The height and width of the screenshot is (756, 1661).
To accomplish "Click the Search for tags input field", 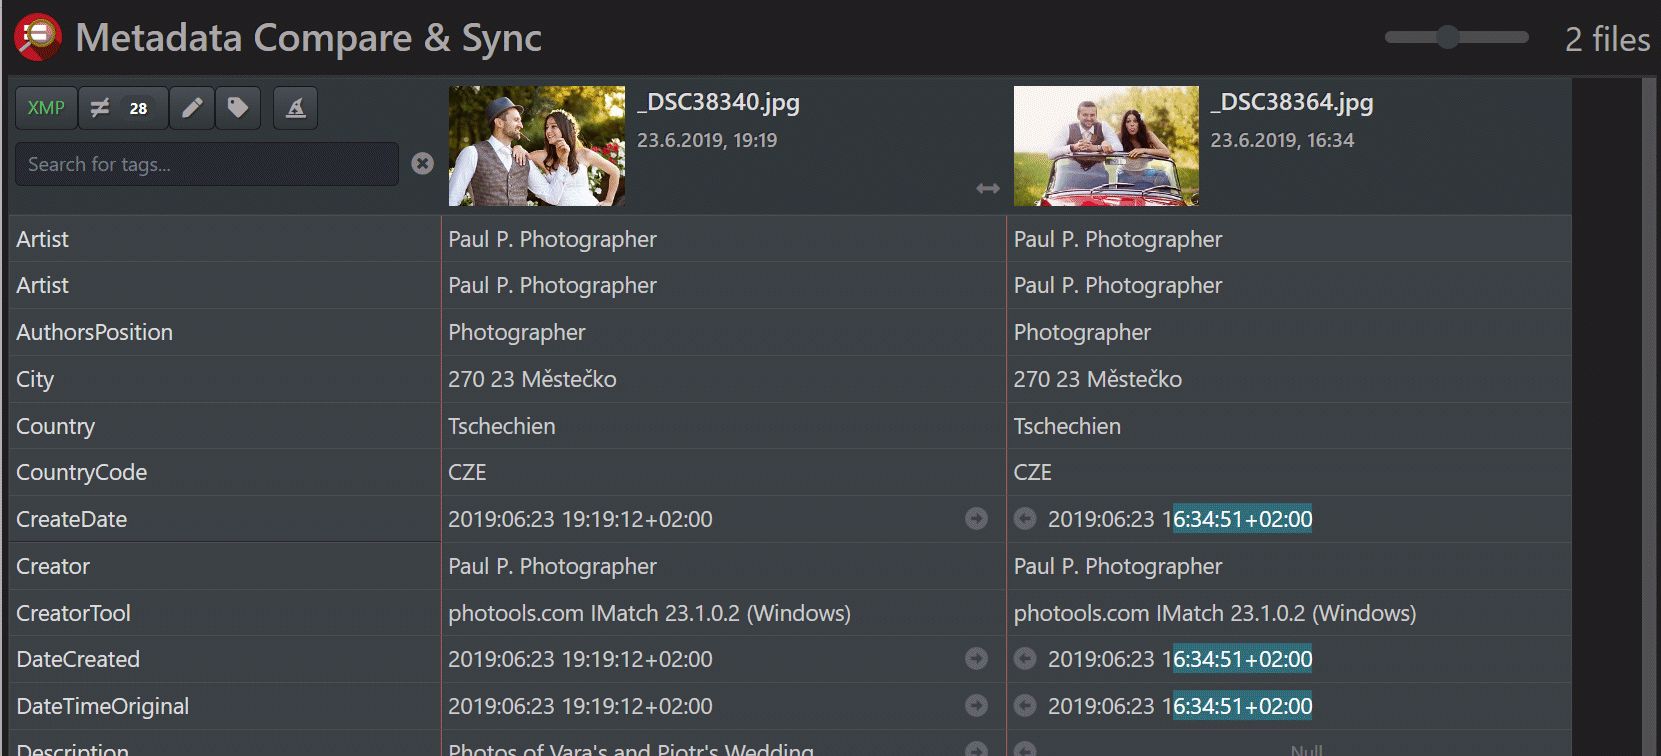I will click(x=207, y=164).
